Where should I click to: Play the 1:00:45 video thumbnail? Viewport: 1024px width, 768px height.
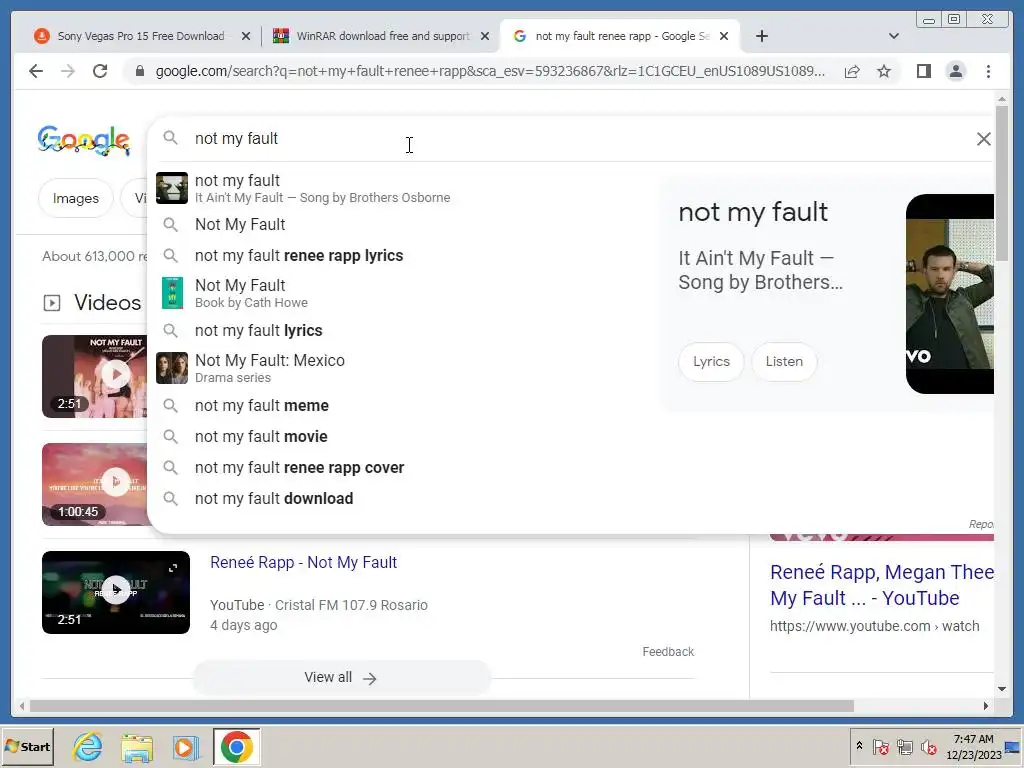[95, 484]
